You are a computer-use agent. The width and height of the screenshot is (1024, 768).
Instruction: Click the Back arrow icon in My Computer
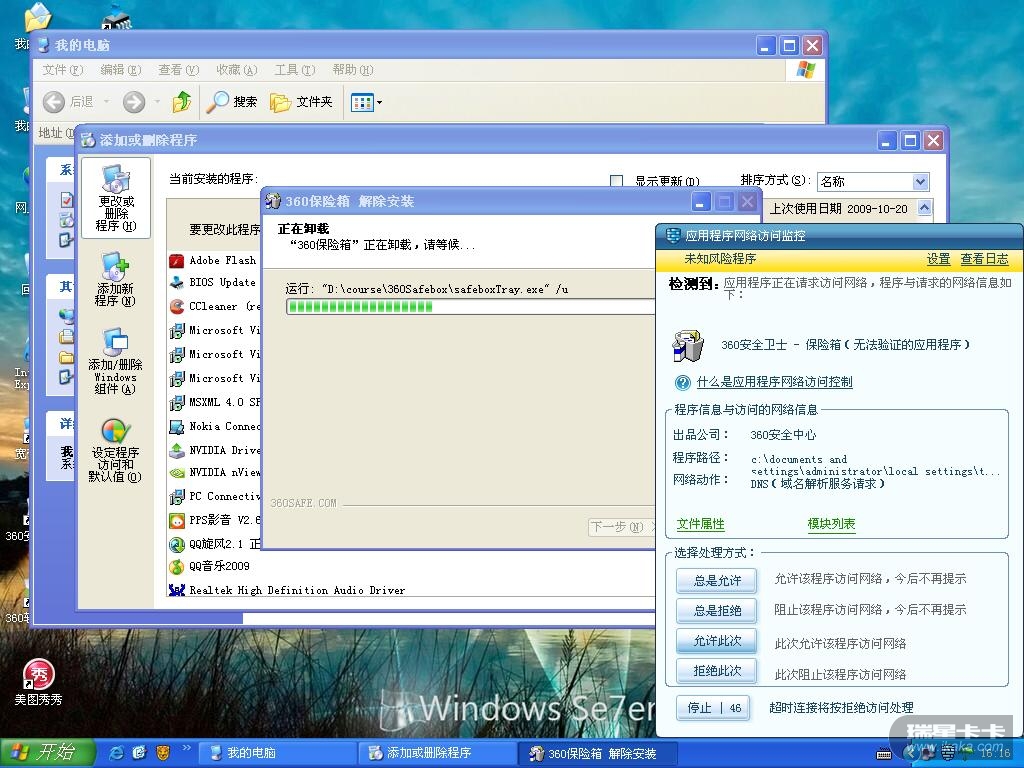pos(54,102)
